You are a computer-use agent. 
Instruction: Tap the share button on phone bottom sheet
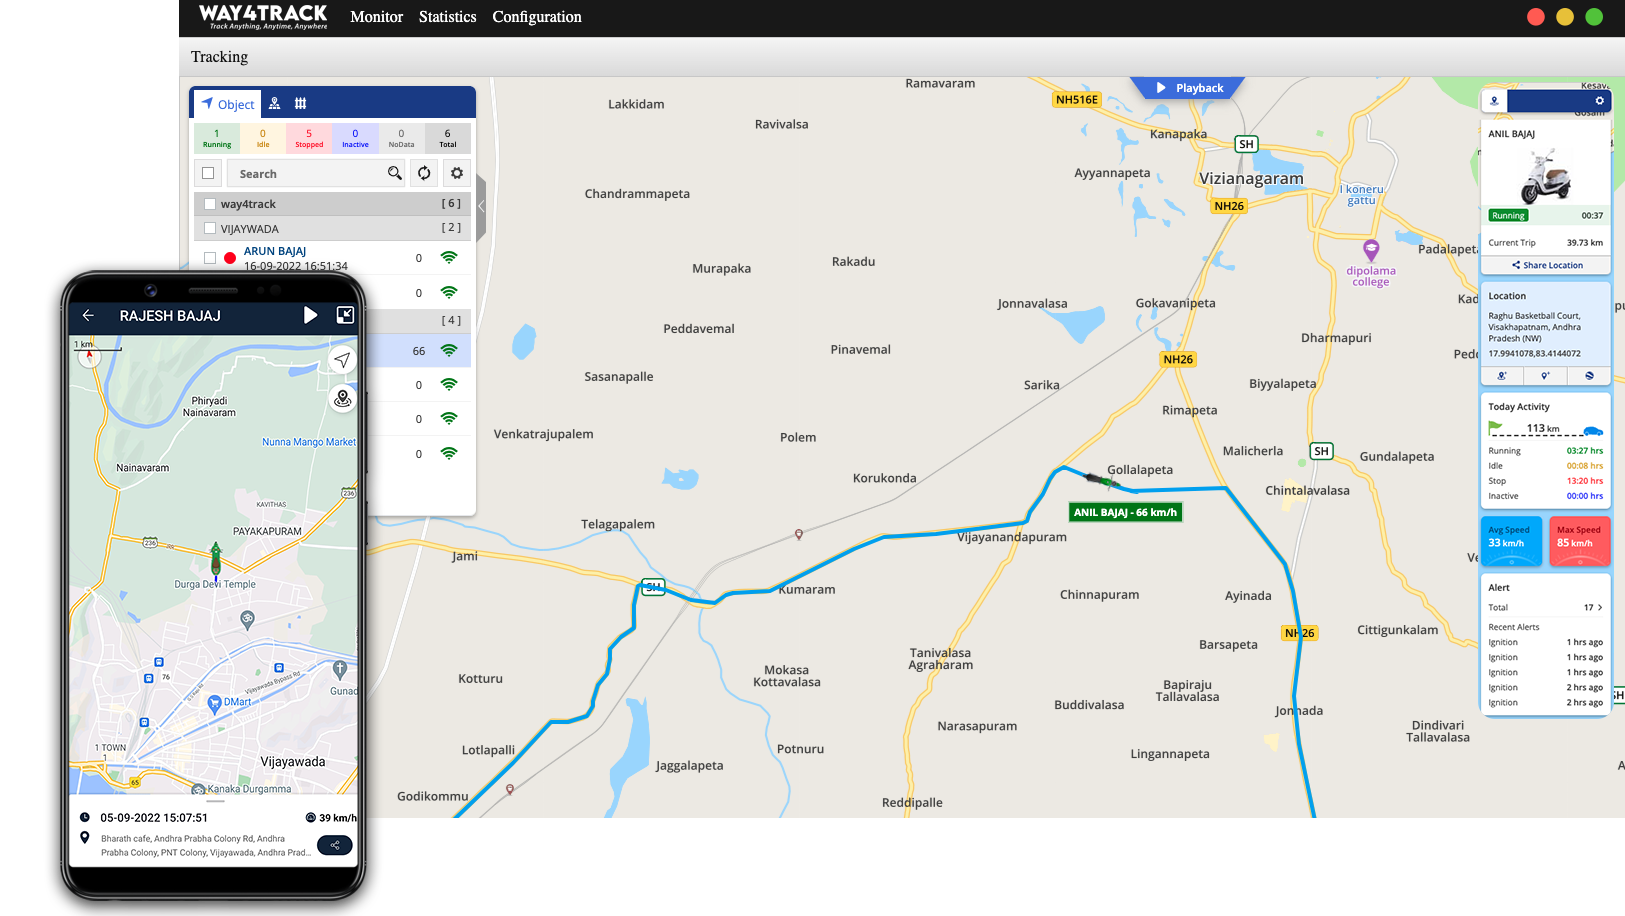(x=335, y=845)
